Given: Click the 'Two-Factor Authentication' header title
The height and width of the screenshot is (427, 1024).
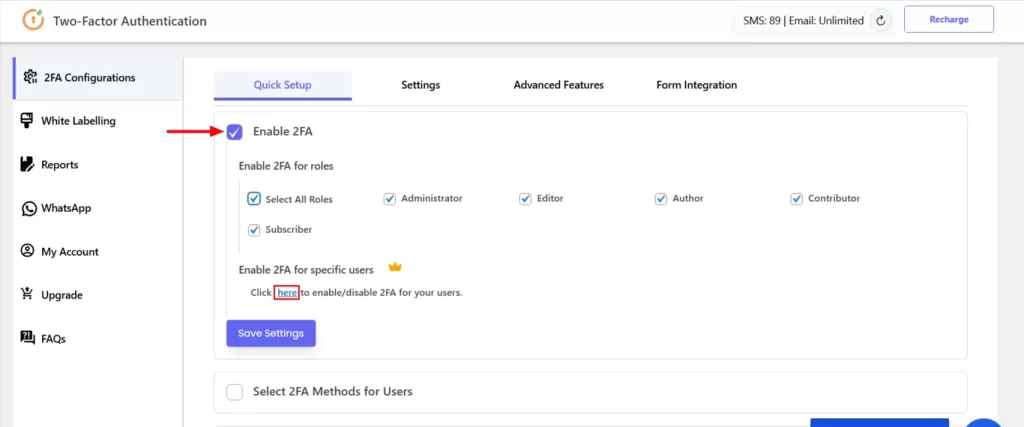Looking at the screenshot, I should tap(130, 21).
